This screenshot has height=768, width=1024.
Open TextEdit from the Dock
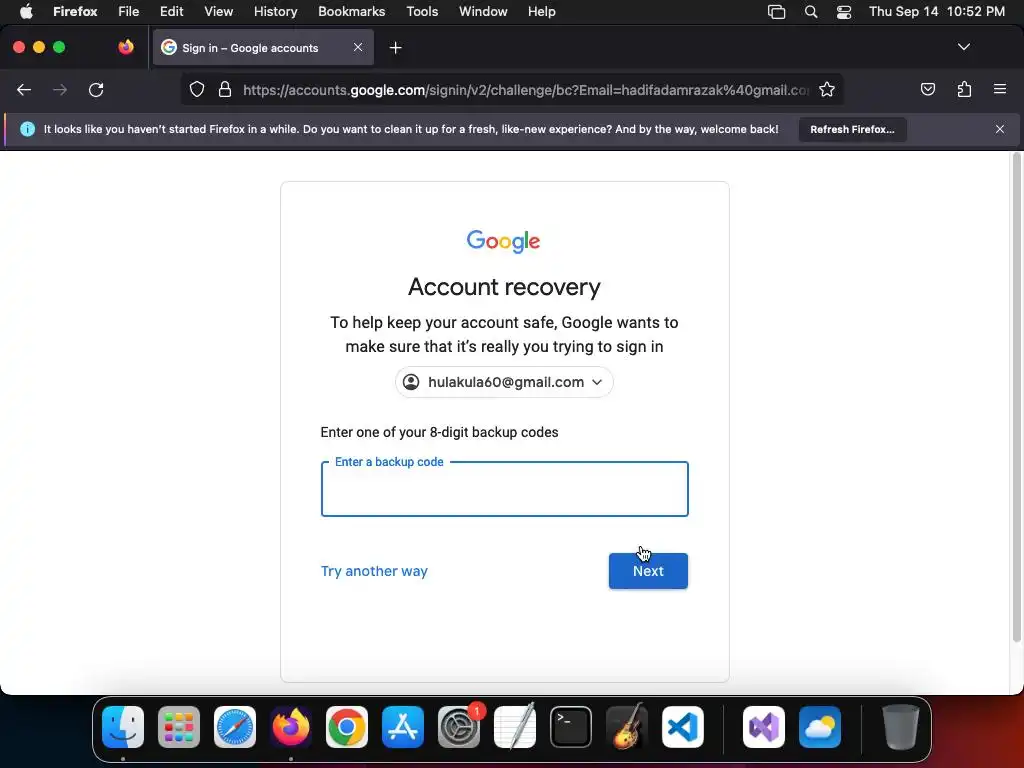tap(515, 727)
